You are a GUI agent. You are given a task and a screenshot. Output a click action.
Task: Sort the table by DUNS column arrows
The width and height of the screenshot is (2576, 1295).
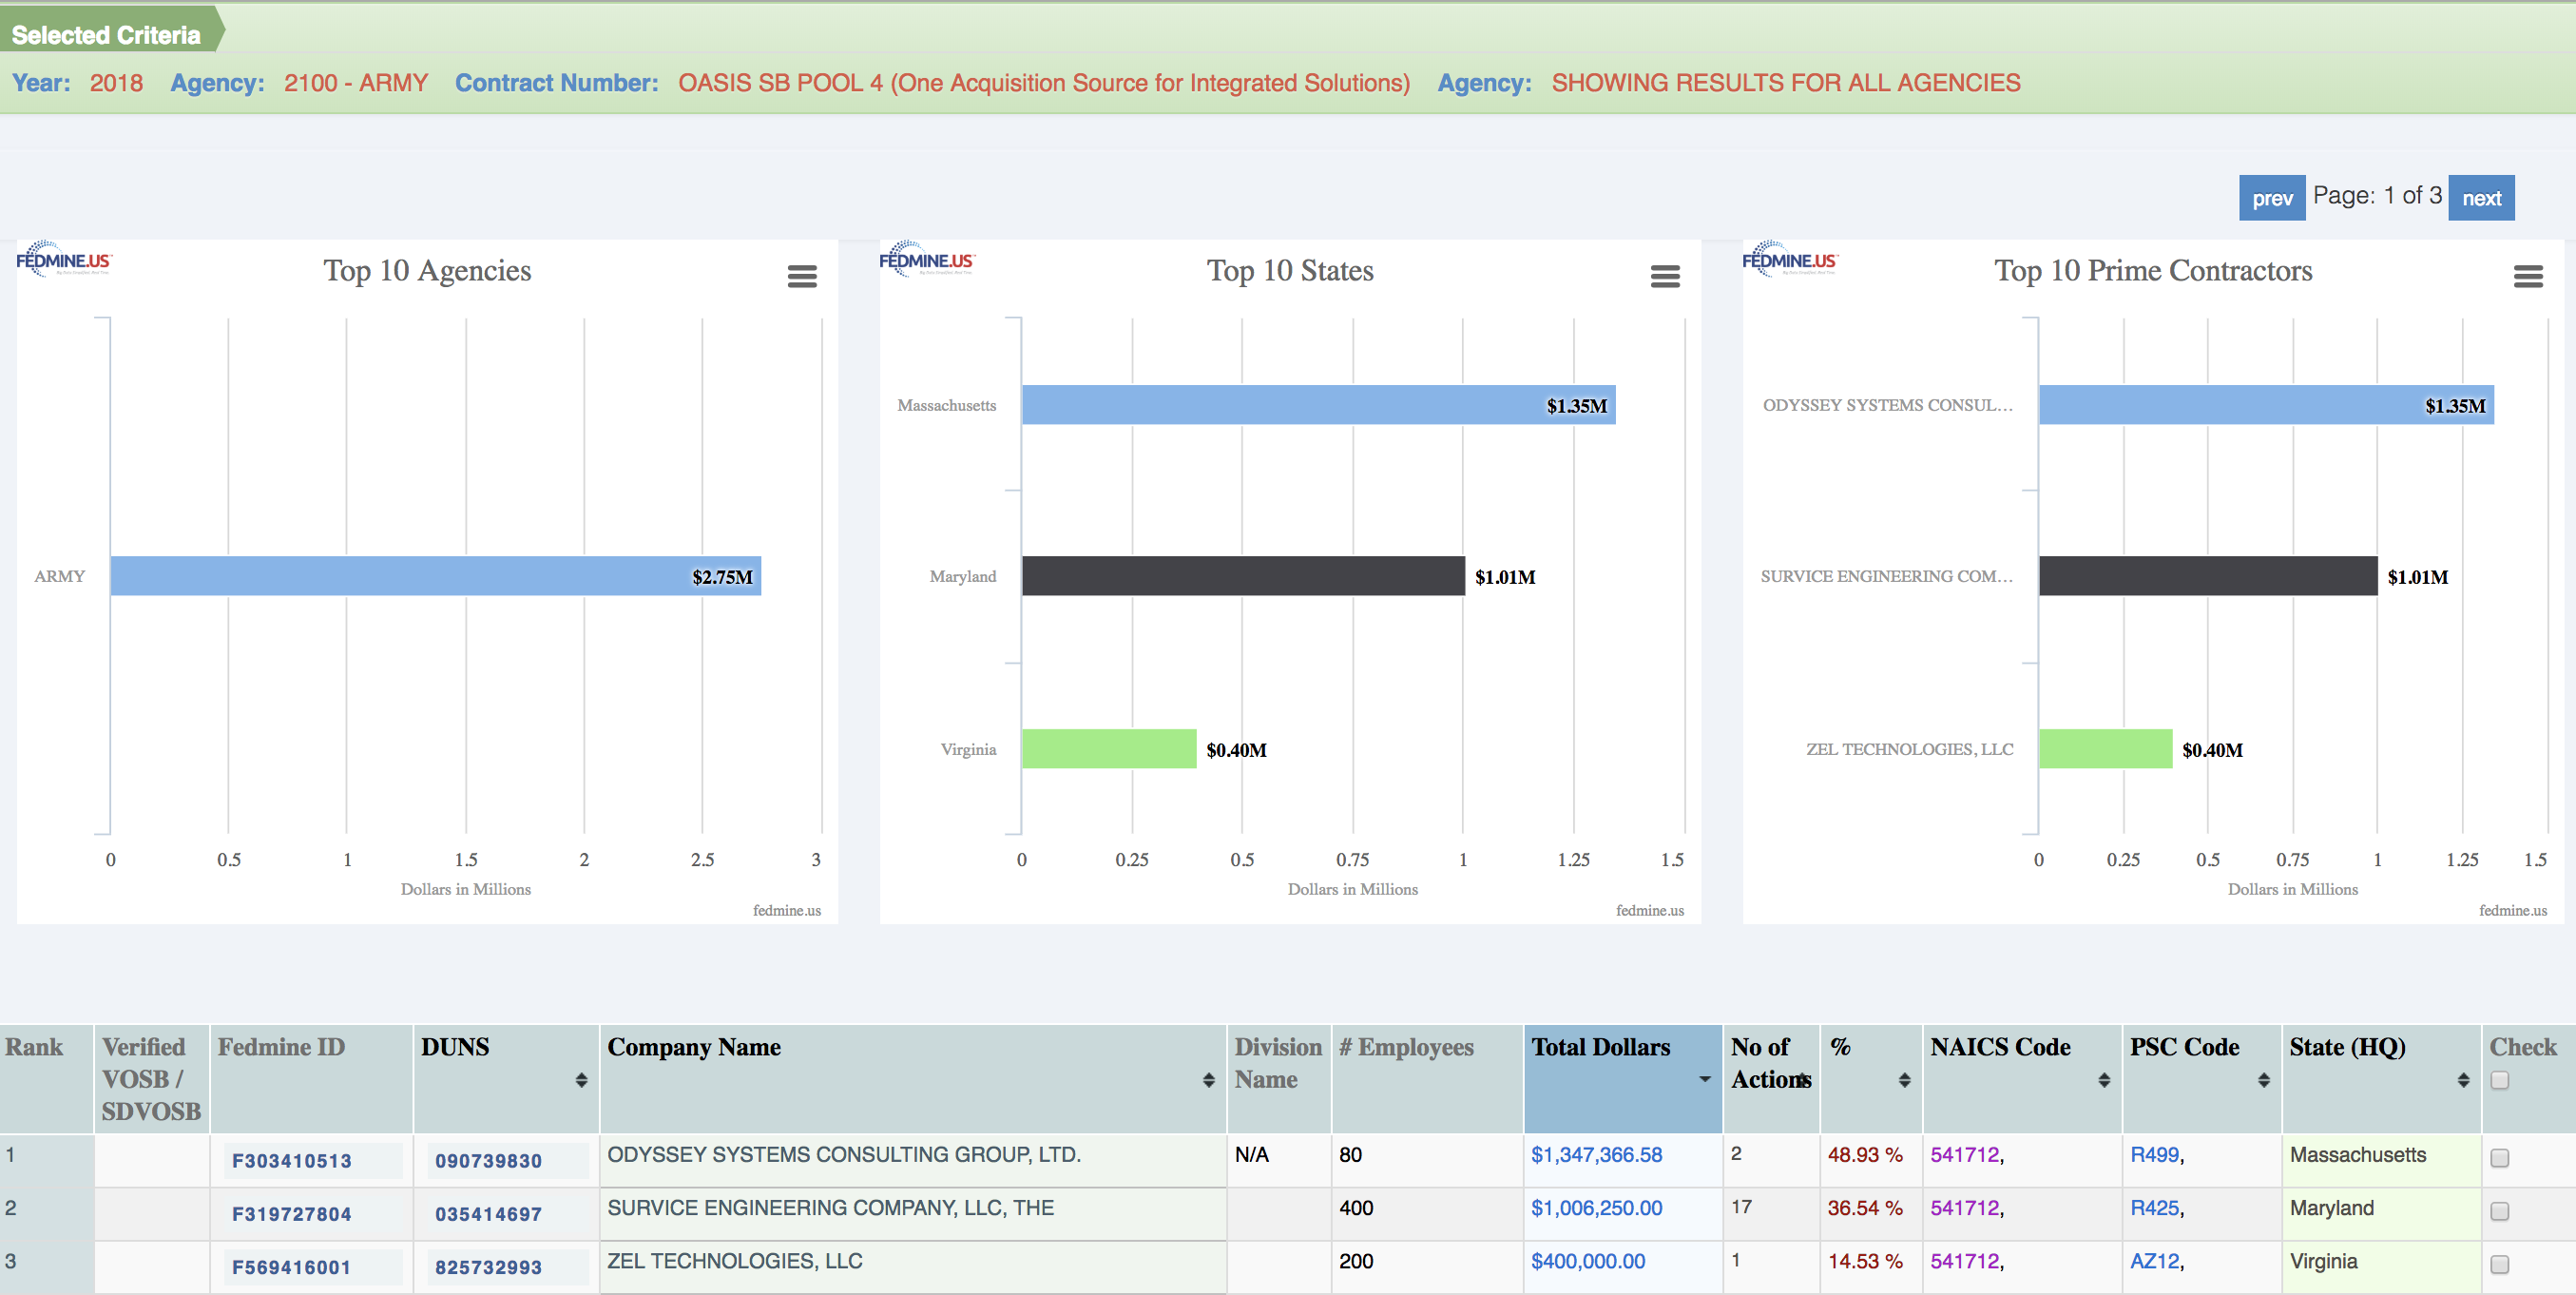[x=581, y=1080]
